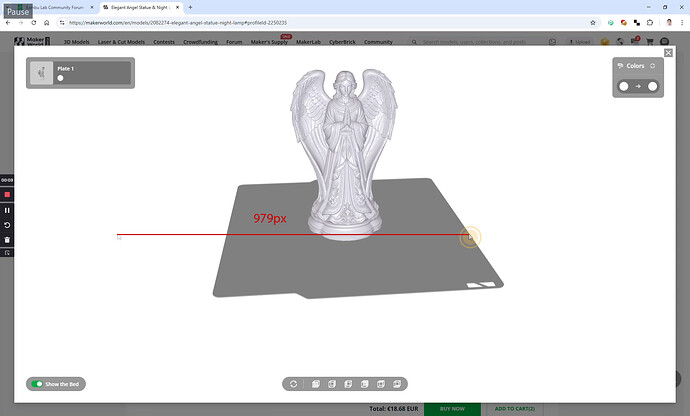Toggle the Show the Bed switch
Image resolution: width=690 pixels, height=416 pixels.
click(x=37, y=384)
